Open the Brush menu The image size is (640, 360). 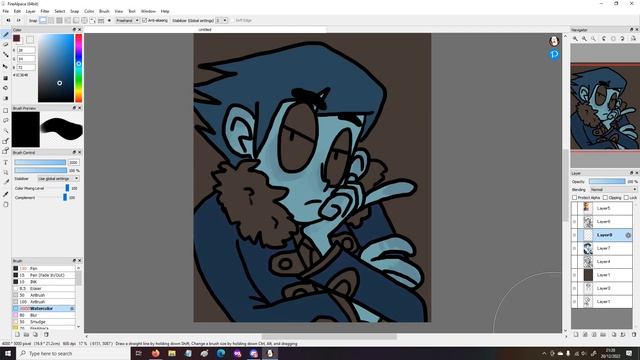(104, 11)
